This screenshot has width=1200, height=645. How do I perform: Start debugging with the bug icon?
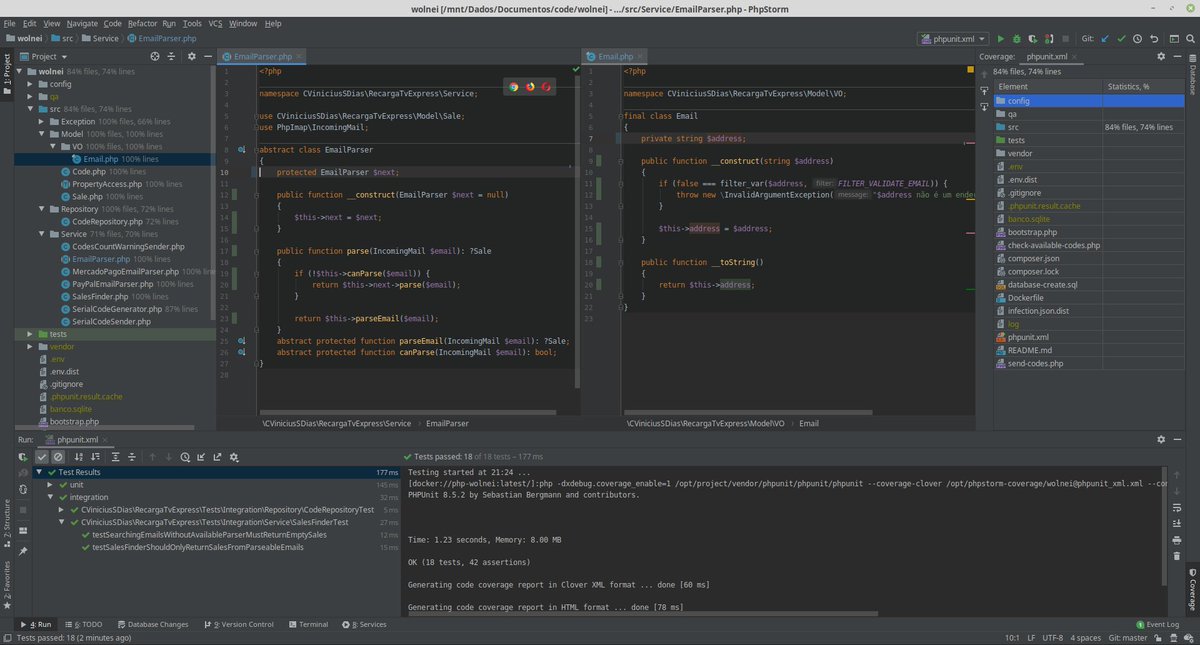point(1016,39)
